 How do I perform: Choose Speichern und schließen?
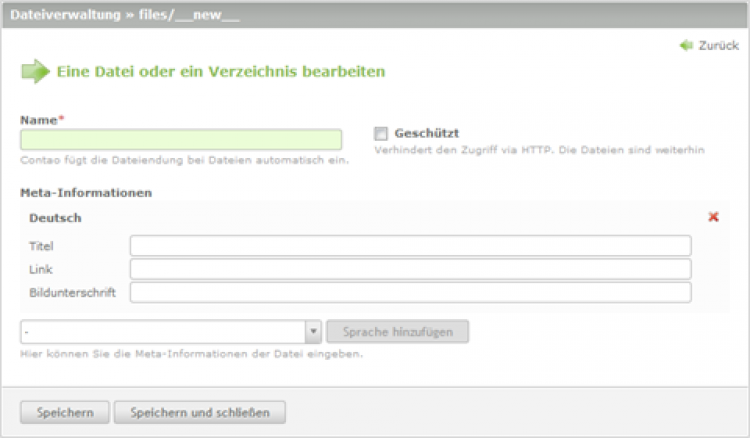coord(200,412)
